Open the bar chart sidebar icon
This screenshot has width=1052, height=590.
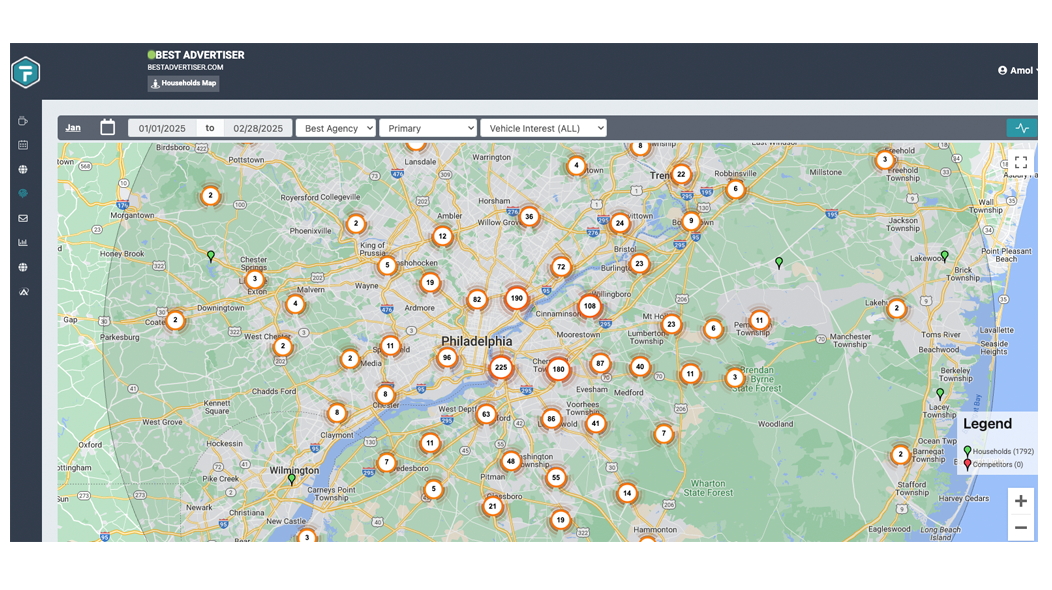[23, 242]
